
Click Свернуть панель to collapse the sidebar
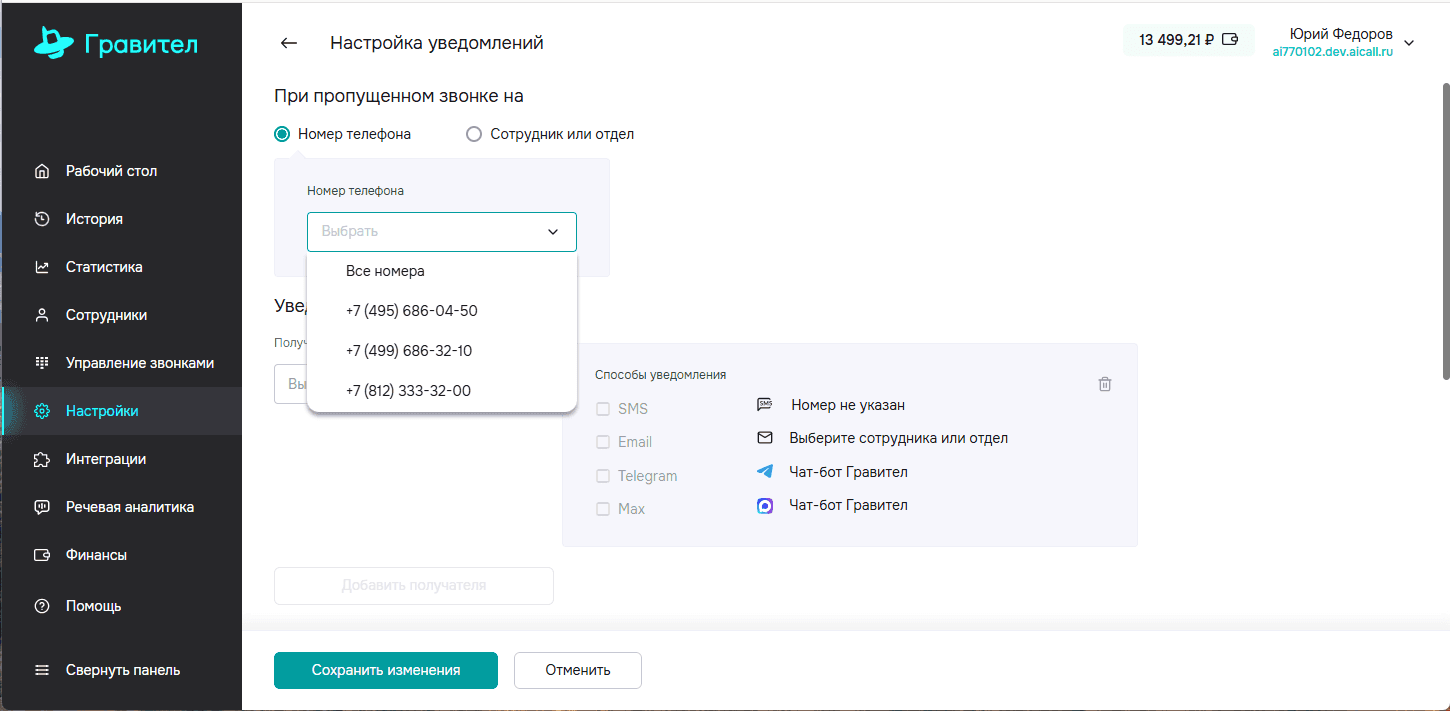[x=121, y=670]
